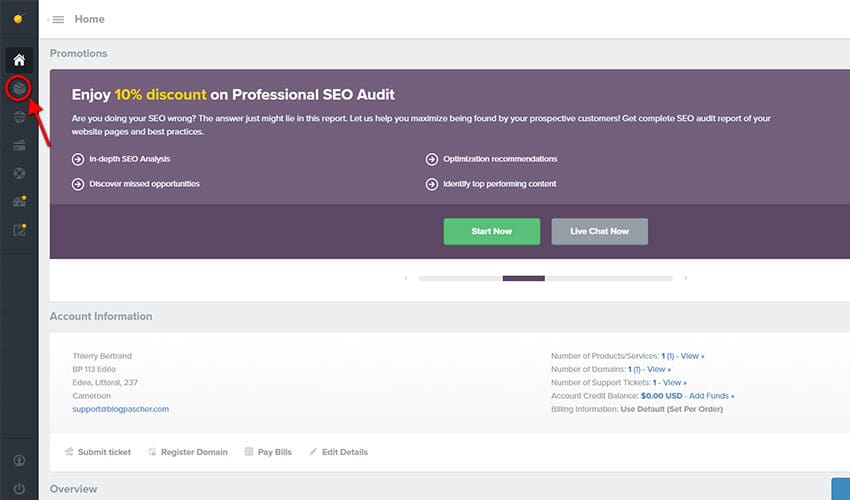Open the Services cube icon in sidebar
Screen dimensions: 850x500
pos(19,88)
